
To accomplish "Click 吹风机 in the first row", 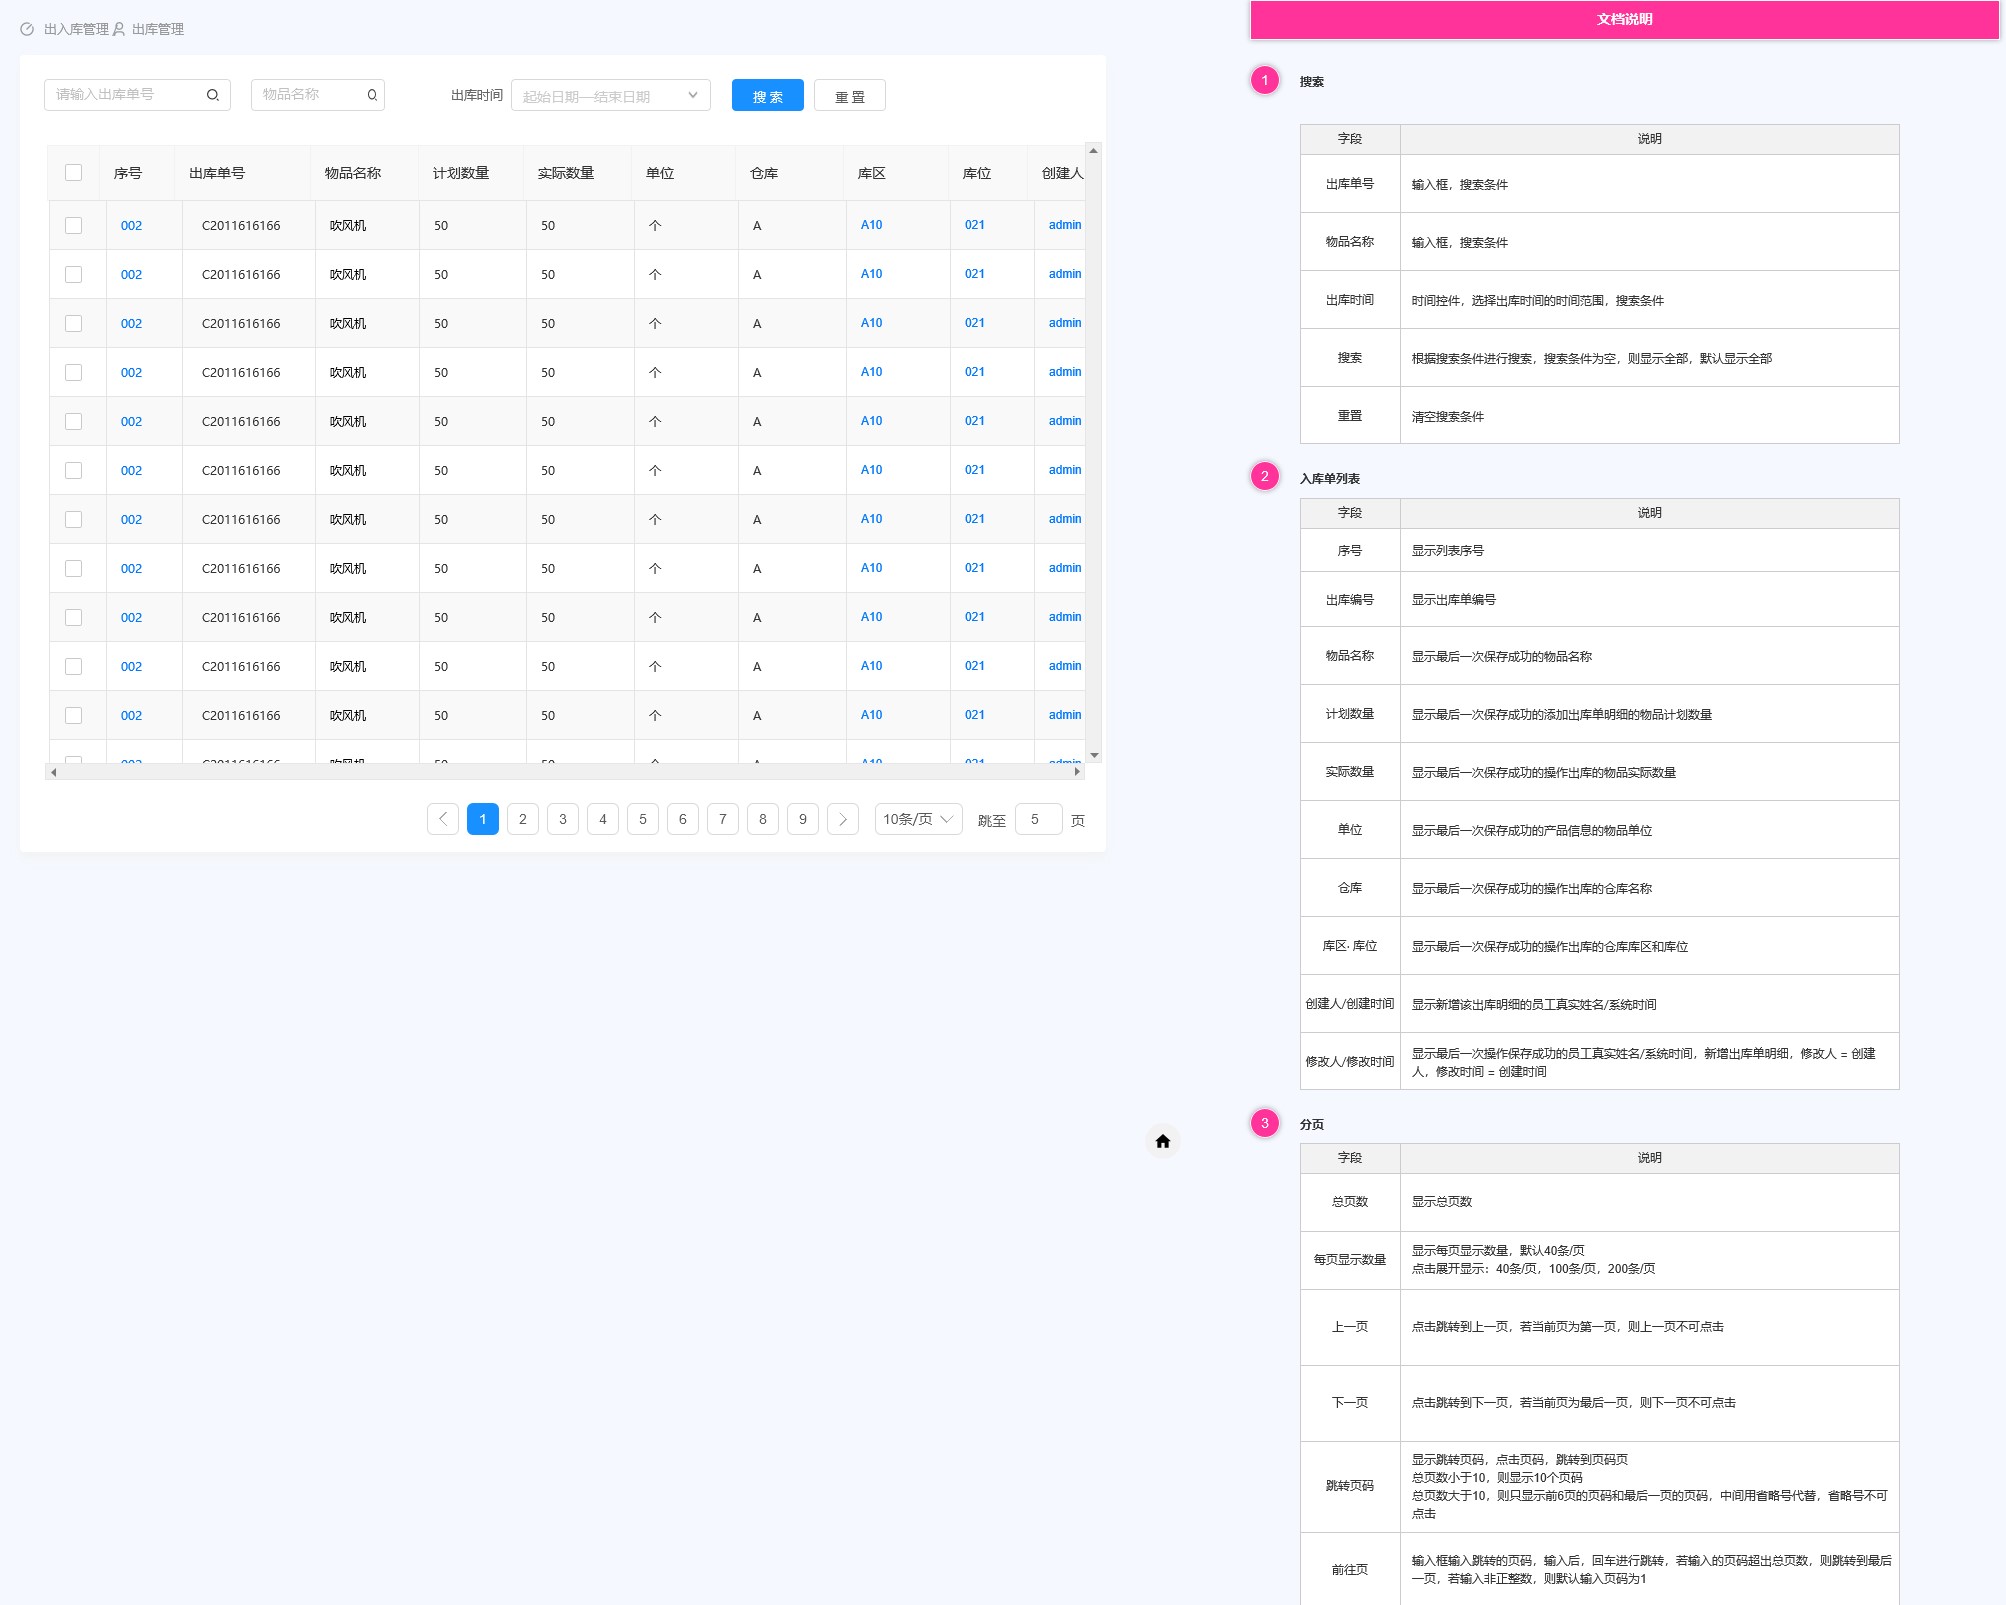I will point(348,226).
